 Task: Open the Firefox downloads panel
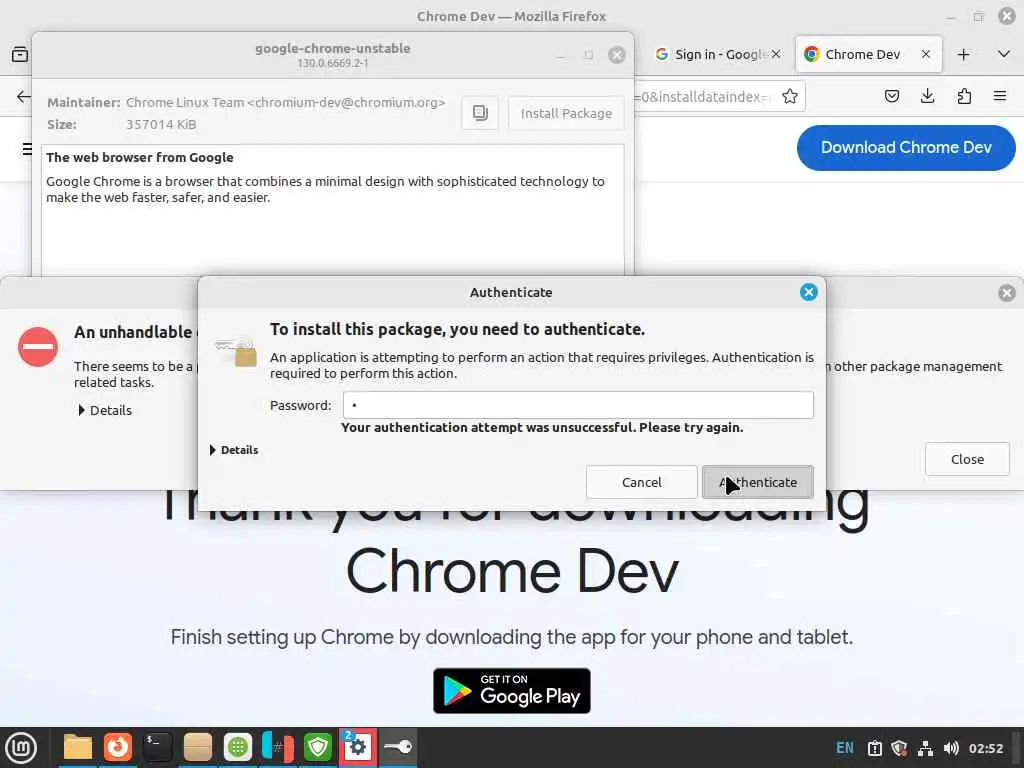(927, 97)
